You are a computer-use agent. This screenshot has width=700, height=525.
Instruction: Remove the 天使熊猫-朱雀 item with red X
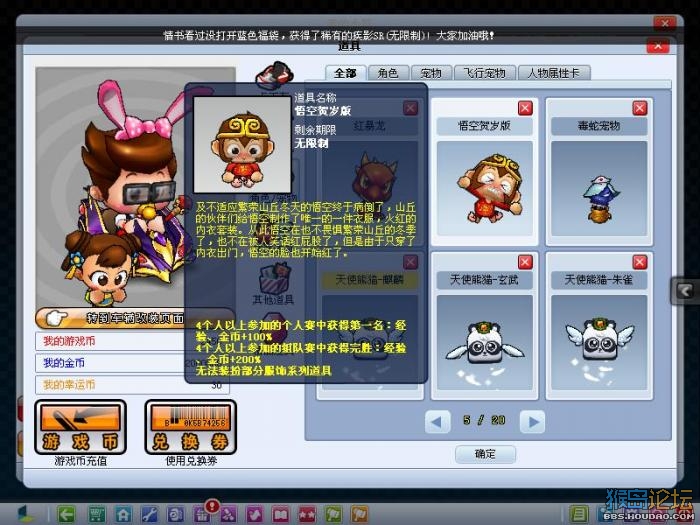pyautogui.click(x=640, y=262)
